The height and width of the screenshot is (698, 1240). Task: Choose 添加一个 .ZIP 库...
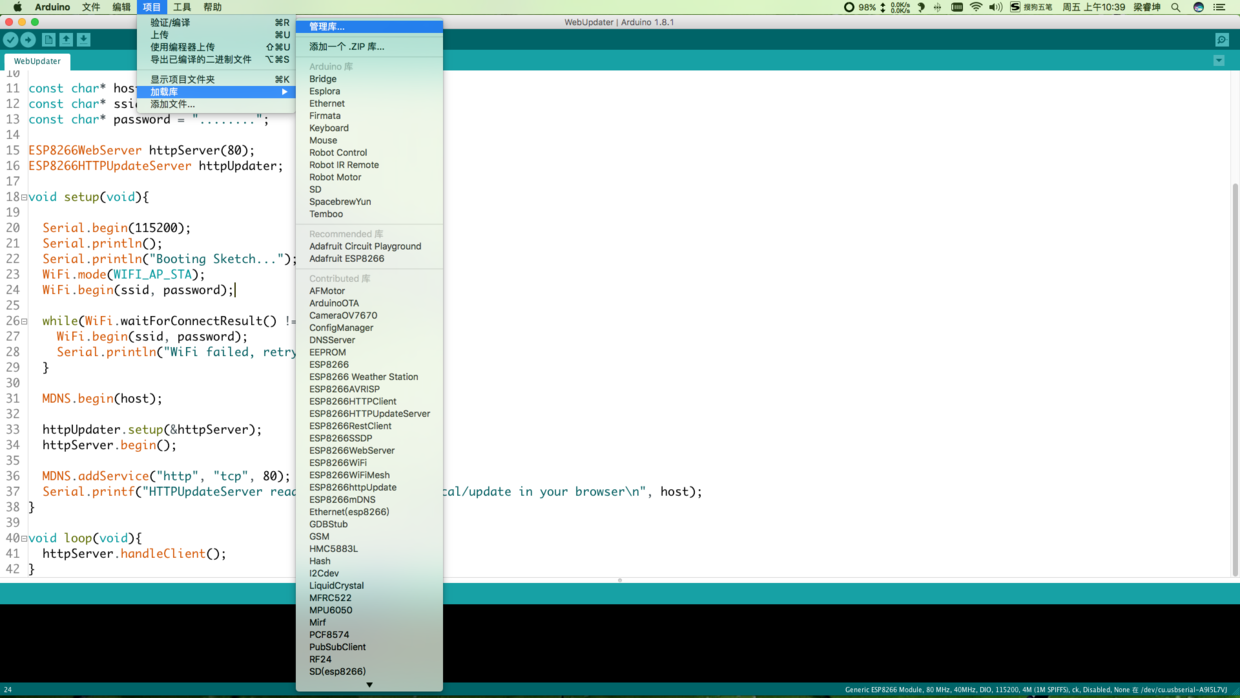369,46
